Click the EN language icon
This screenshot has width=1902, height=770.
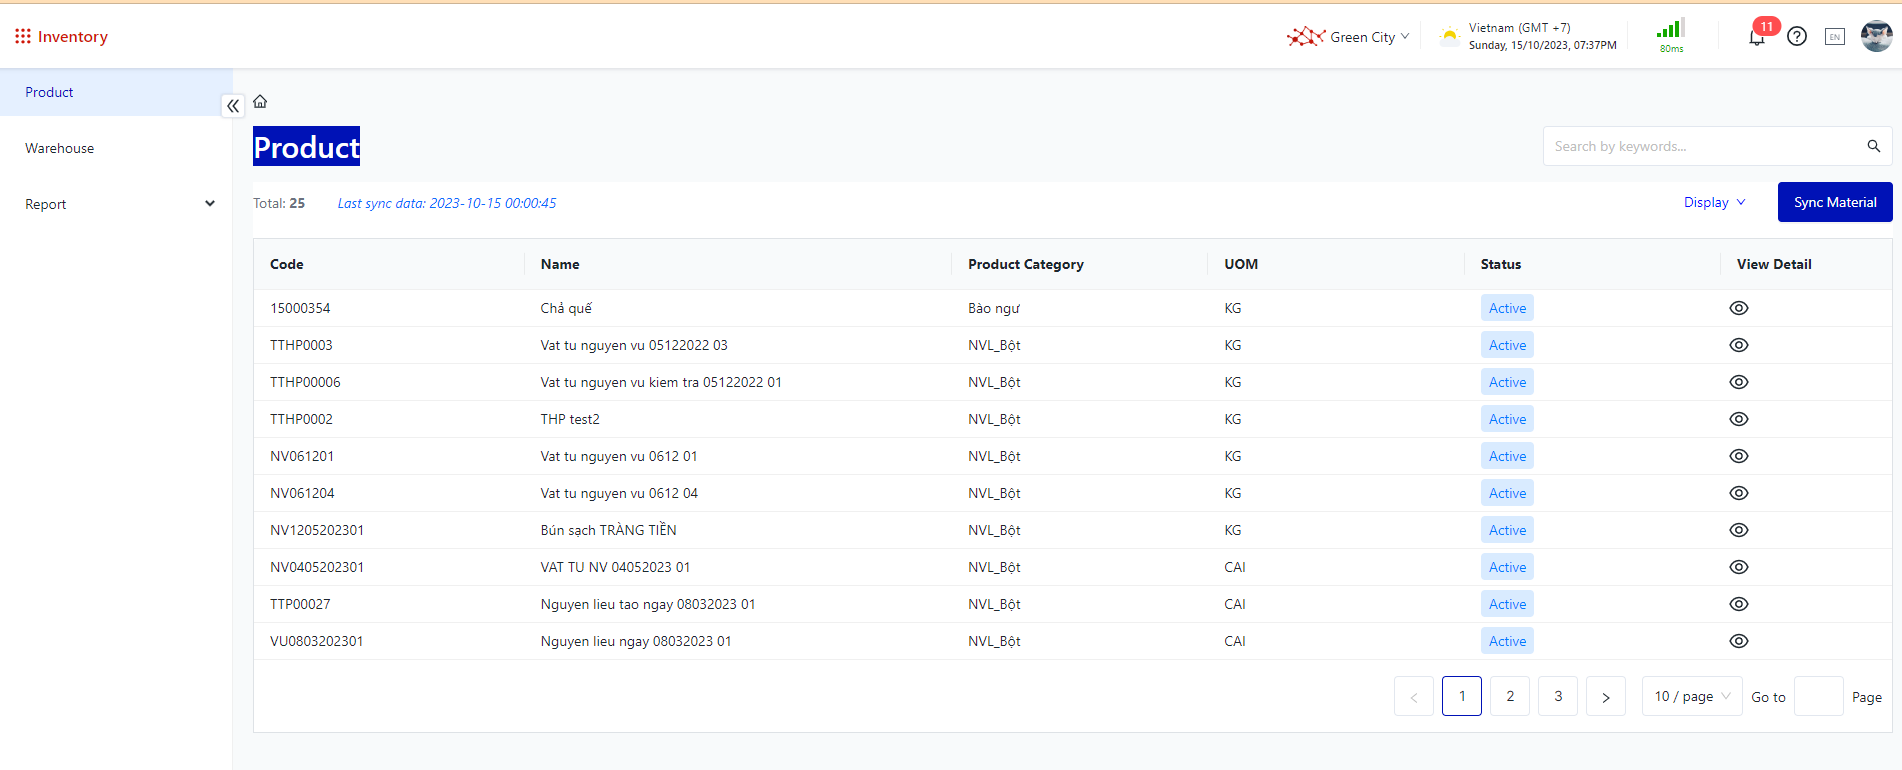click(1834, 37)
